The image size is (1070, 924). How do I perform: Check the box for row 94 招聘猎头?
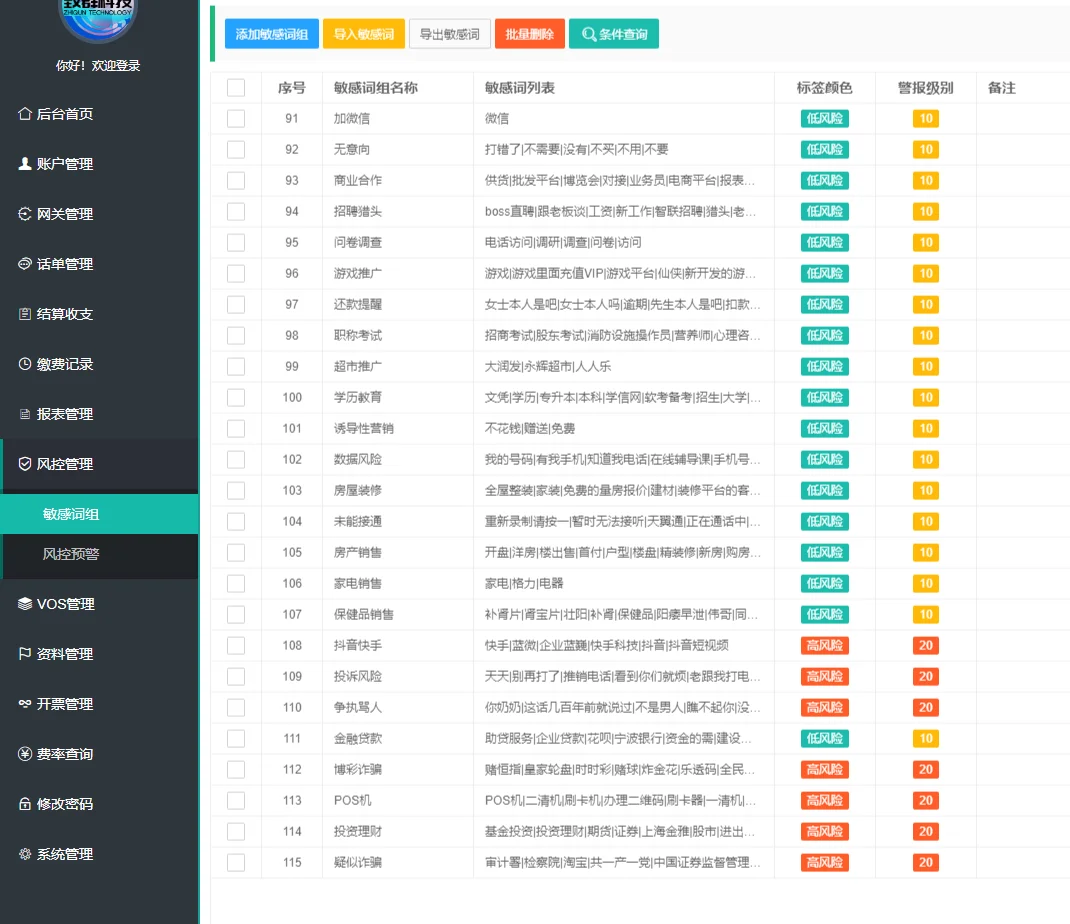(236, 211)
